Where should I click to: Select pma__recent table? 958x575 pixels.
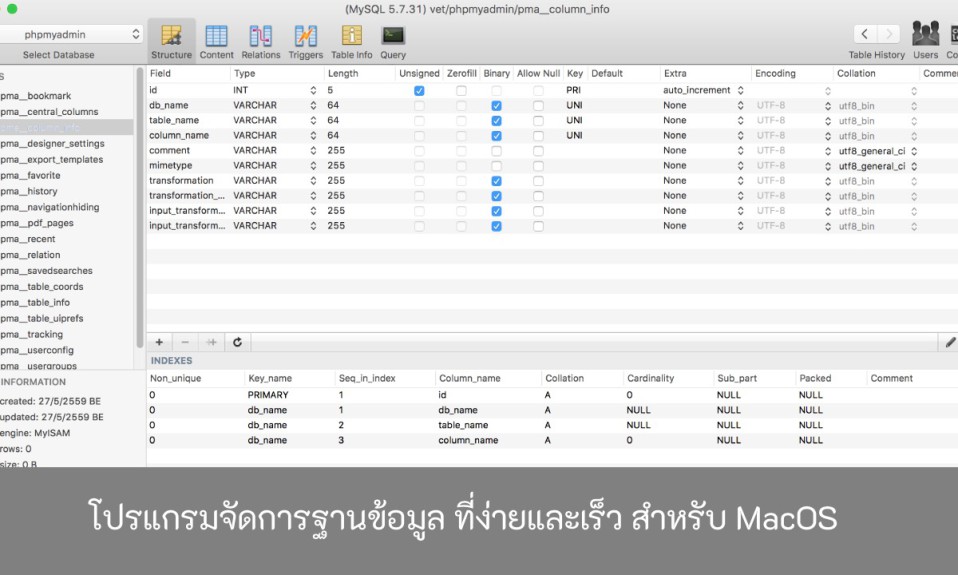66,239
